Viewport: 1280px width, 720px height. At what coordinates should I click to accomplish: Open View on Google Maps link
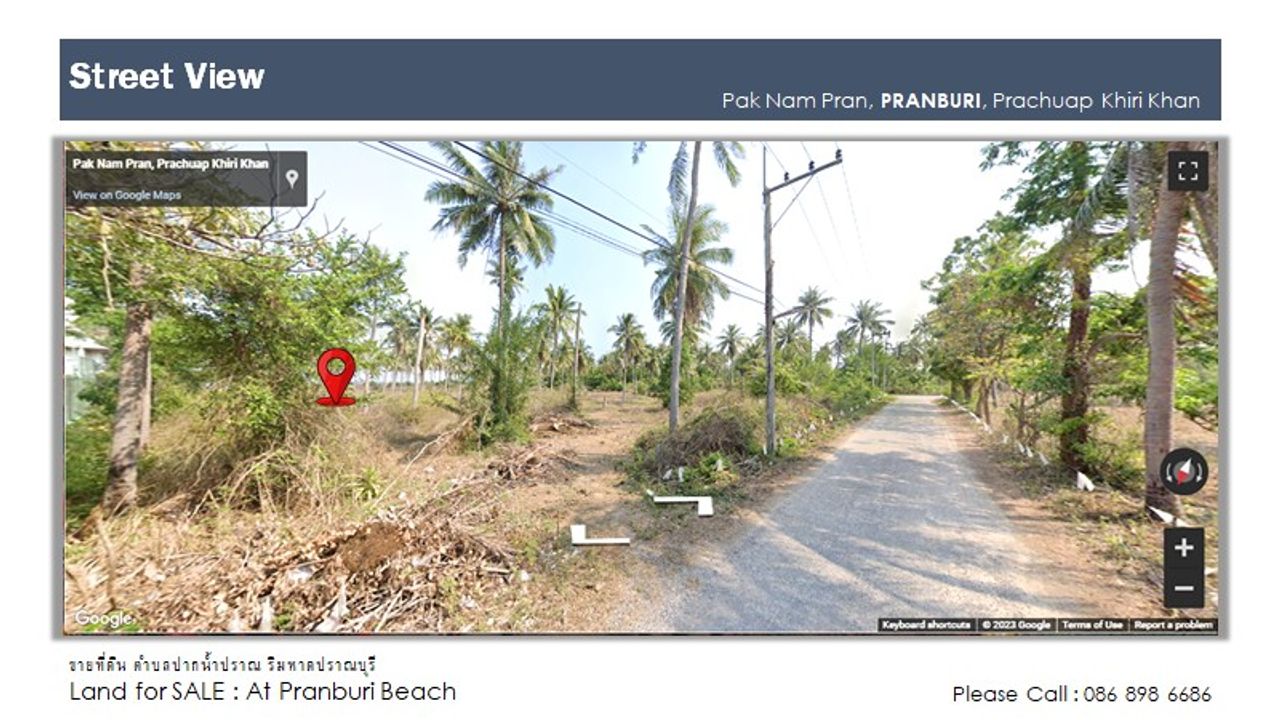point(126,195)
